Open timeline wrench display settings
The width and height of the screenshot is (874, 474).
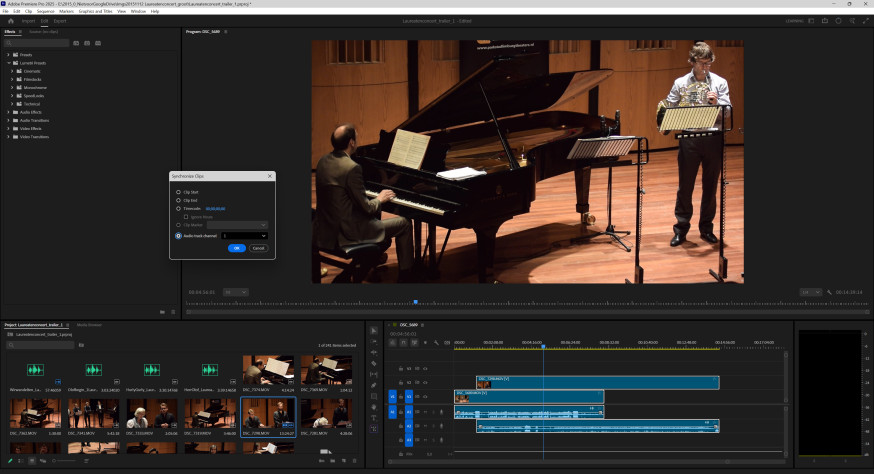coord(436,342)
